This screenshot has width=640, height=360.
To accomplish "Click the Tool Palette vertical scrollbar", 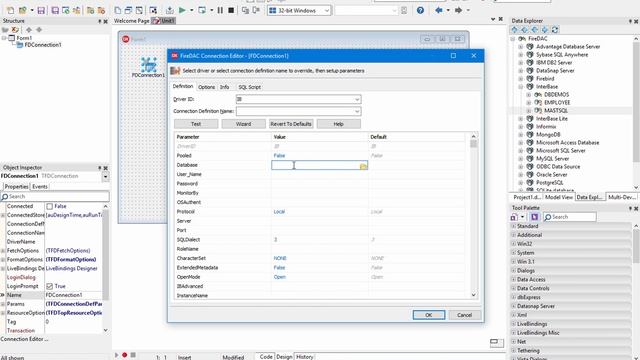I will pos(636,291).
